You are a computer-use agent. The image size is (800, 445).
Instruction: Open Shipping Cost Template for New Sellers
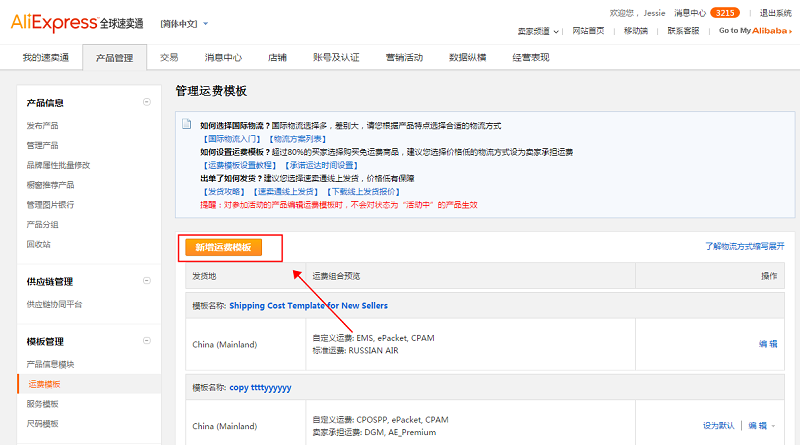[x=308, y=306]
